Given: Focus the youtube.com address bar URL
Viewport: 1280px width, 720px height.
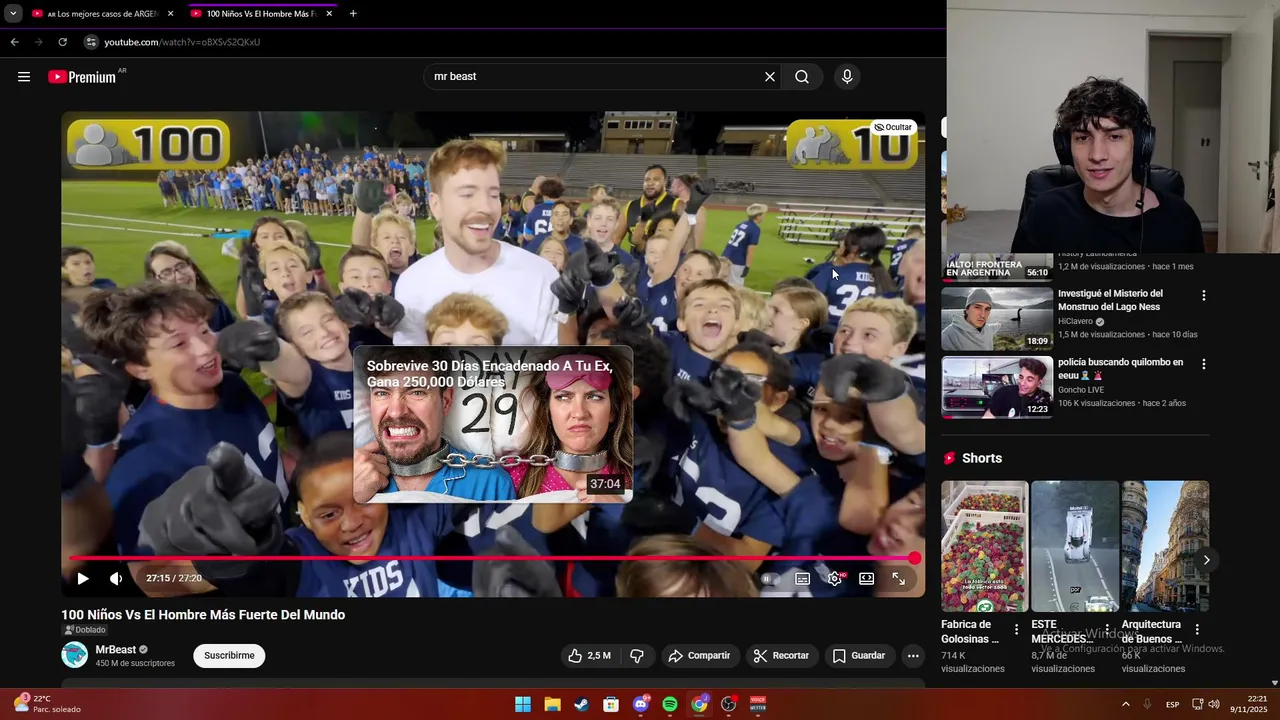Looking at the screenshot, I should (x=182, y=42).
